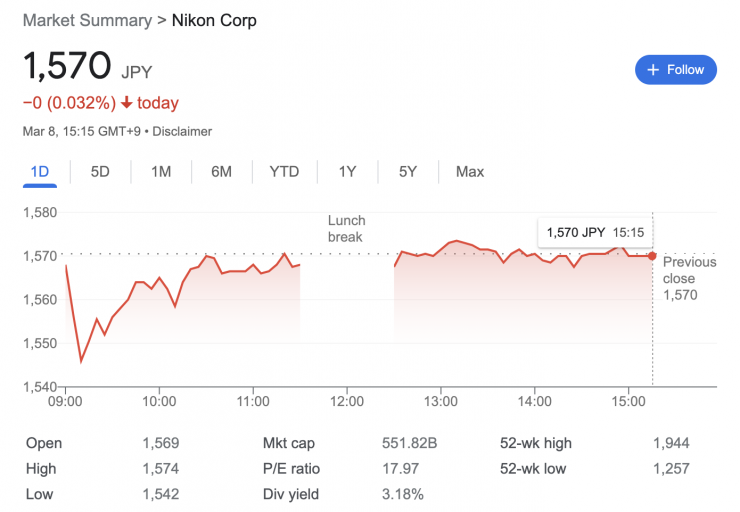Viewport: 740px width, 512px height.
Task: Click the P/E ratio label
Action: (x=292, y=468)
